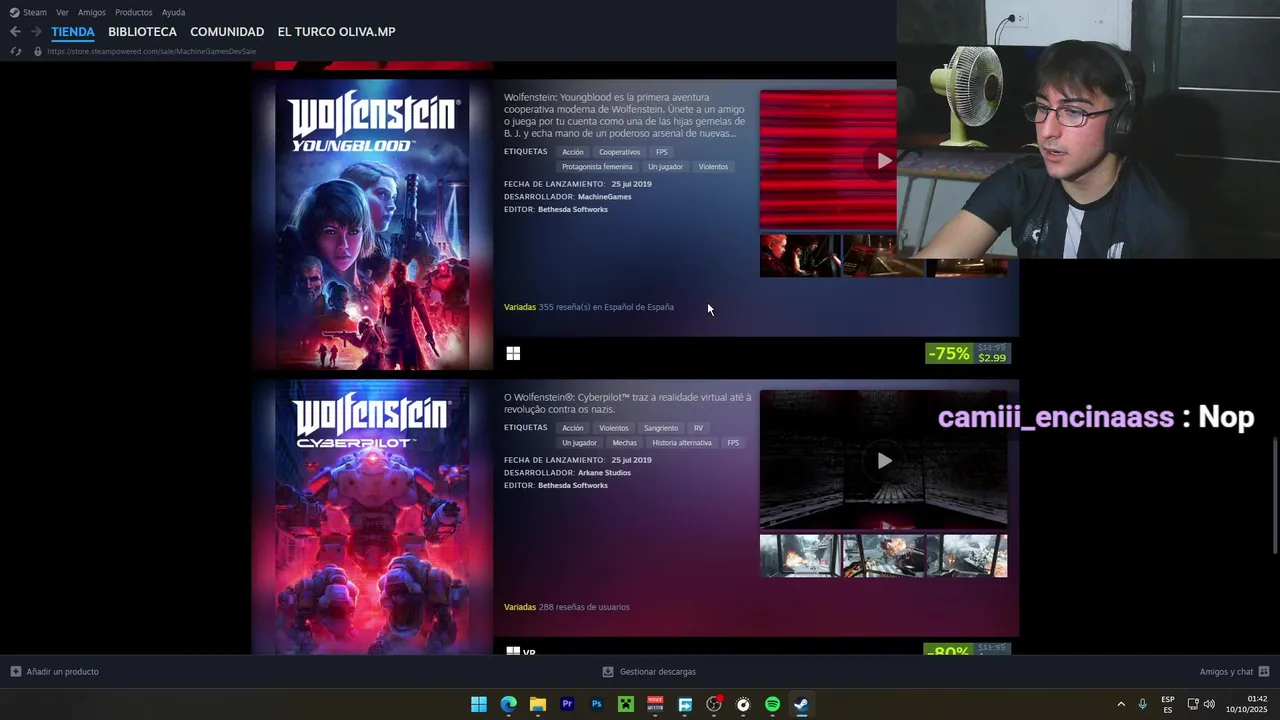This screenshot has width=1280, height=720.
Task: Open the Productos menu
Action: point(134,12)
